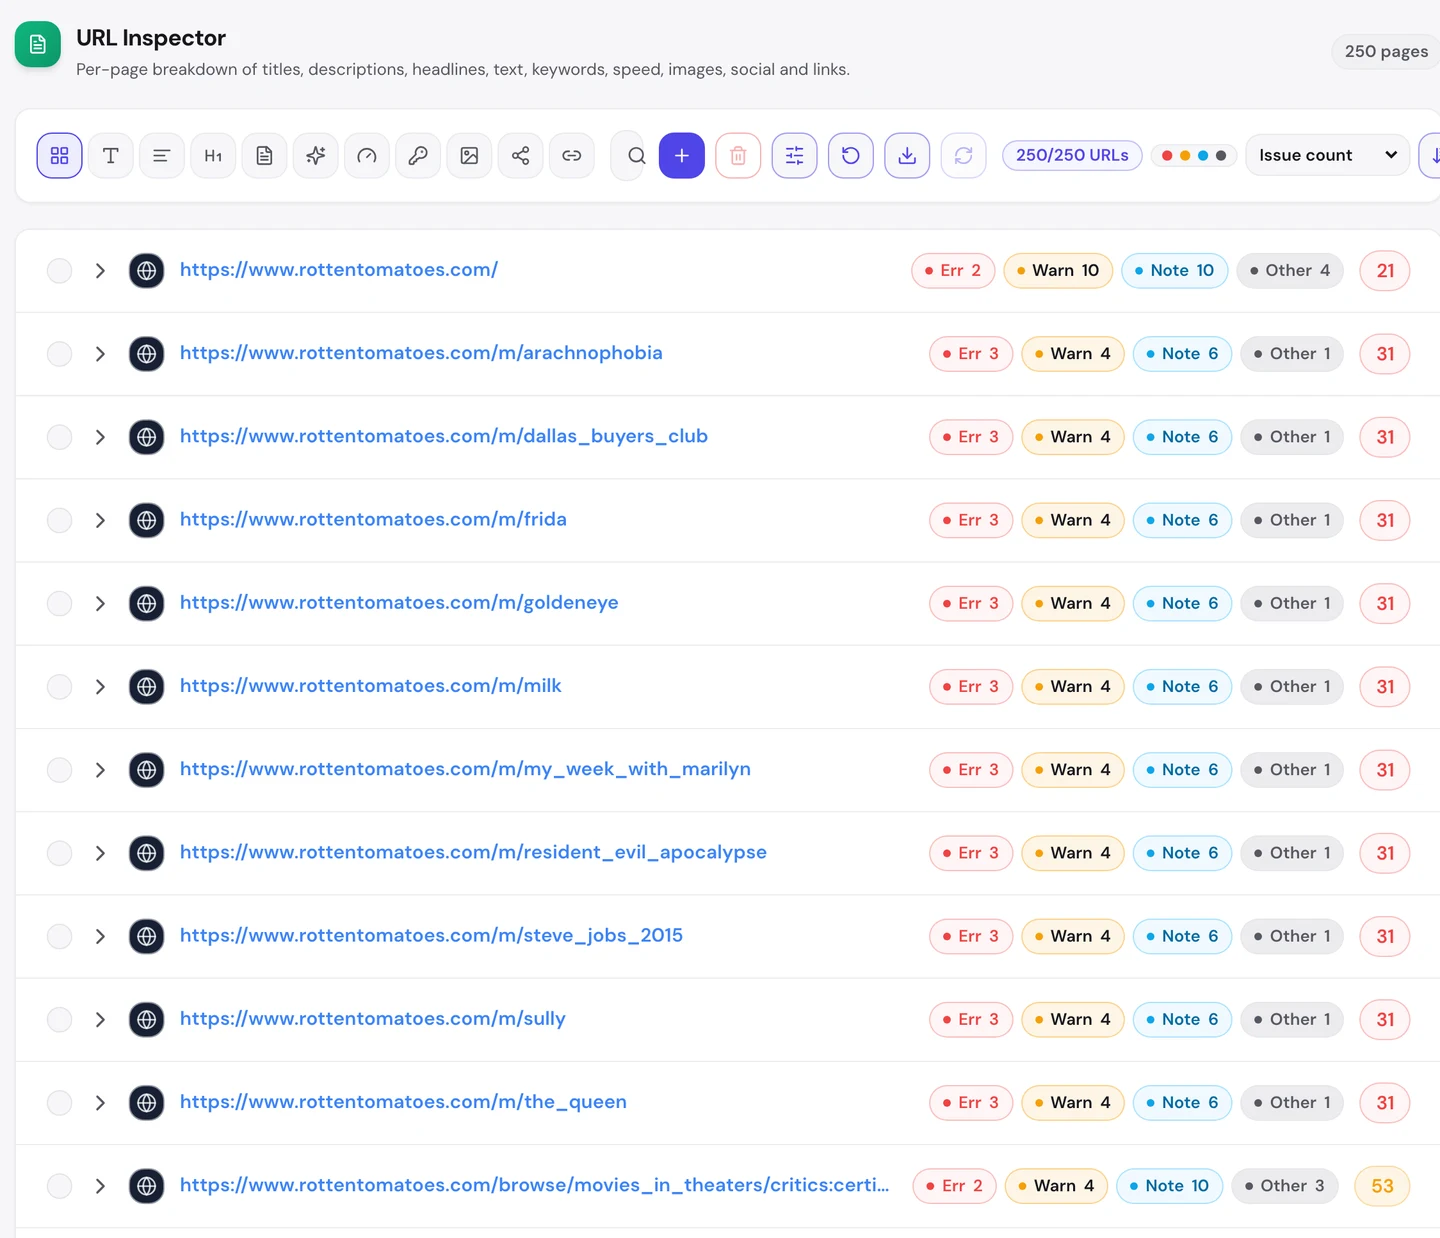Expand the arachnophobia row chevron
This screenshot has width=1440, height=1238.
pos(100,354)
